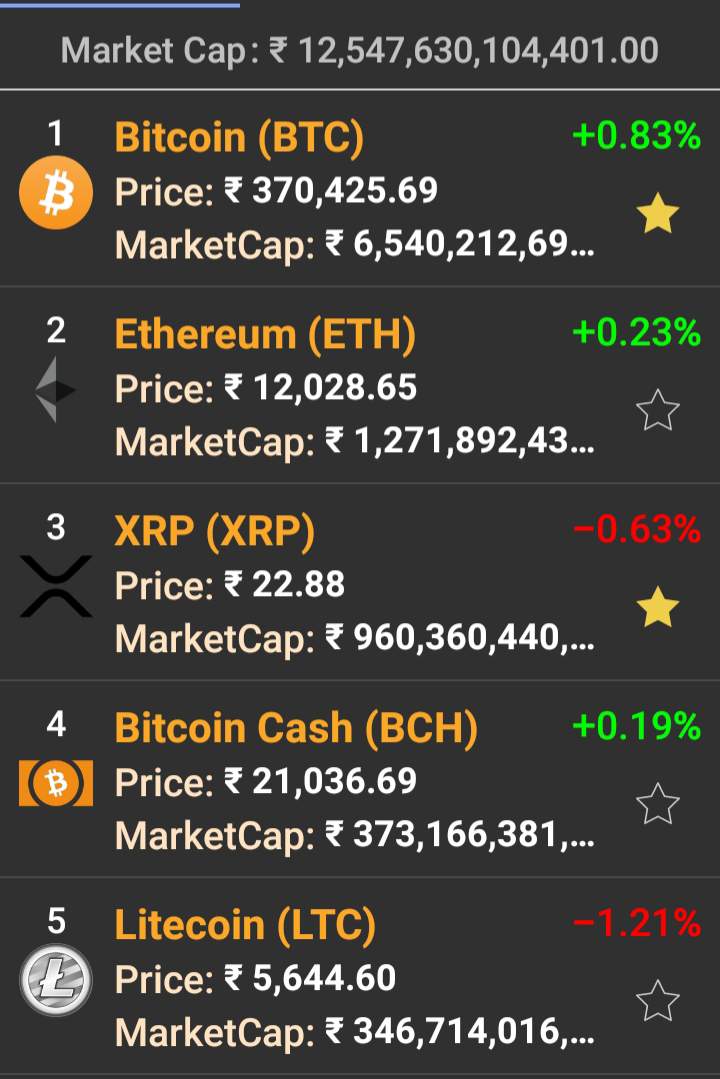Click the Bitcoin Cash logo icon
The height and width of the screenshot is (1079, 720).
(x=56, y=783)
